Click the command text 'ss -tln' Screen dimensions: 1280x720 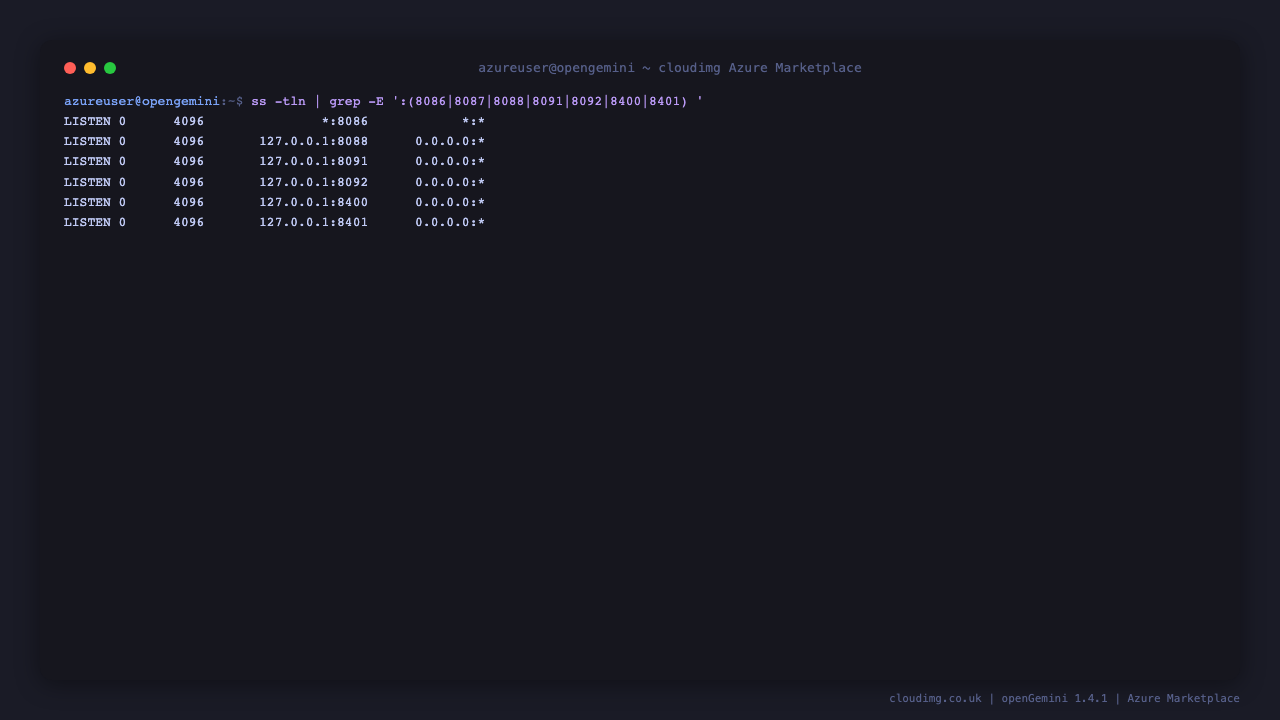(x=278, y=101)
